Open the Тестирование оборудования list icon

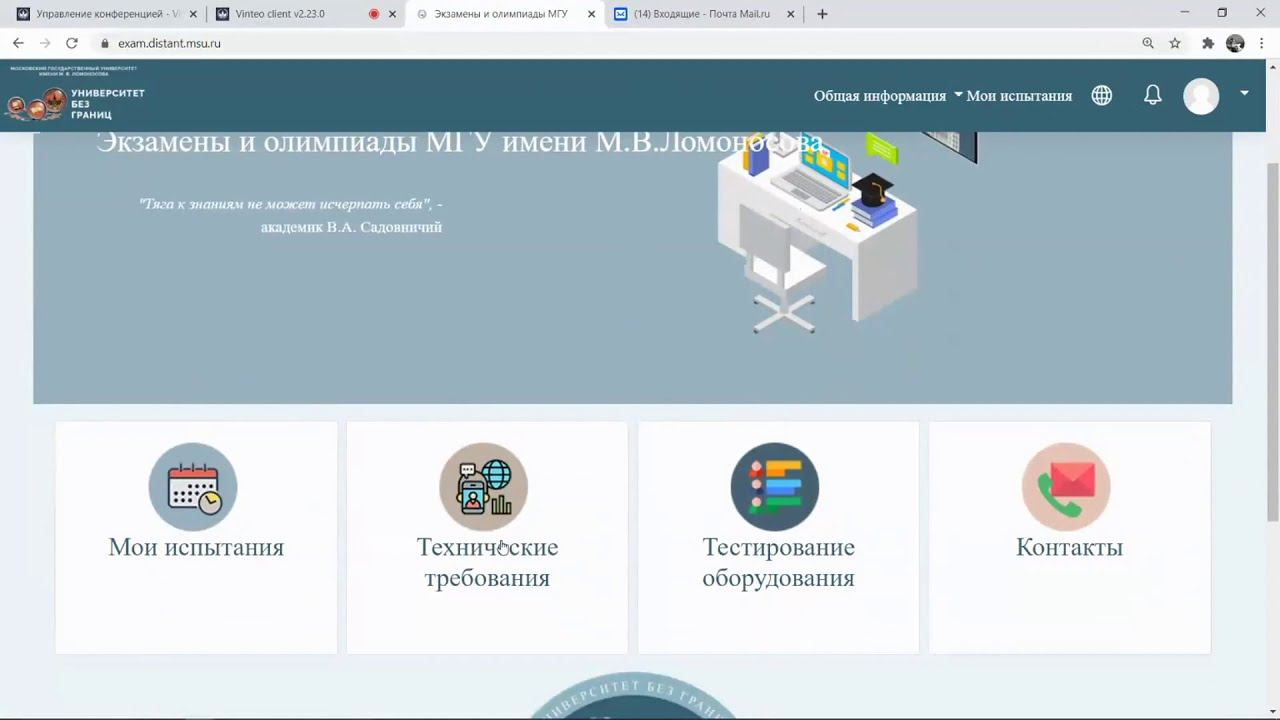(775, 487)
